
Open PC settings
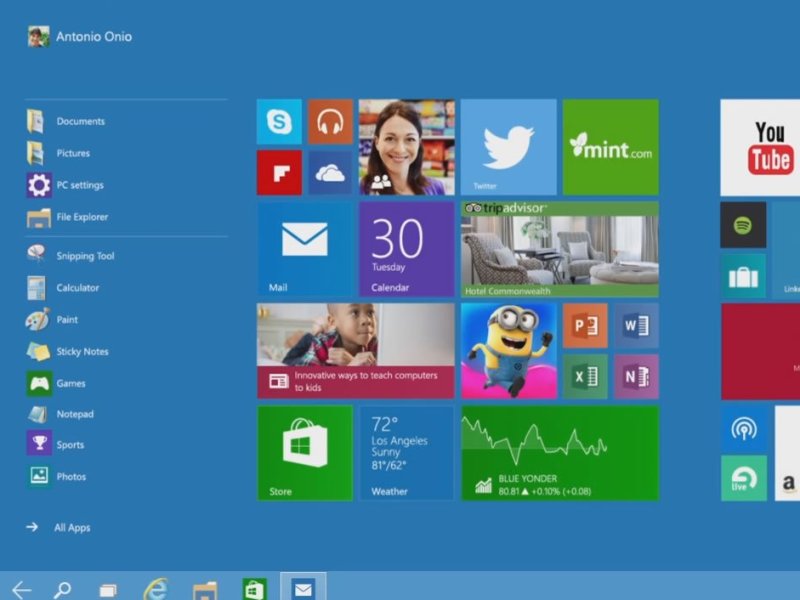pyautogui.click(x=65, y=185)
